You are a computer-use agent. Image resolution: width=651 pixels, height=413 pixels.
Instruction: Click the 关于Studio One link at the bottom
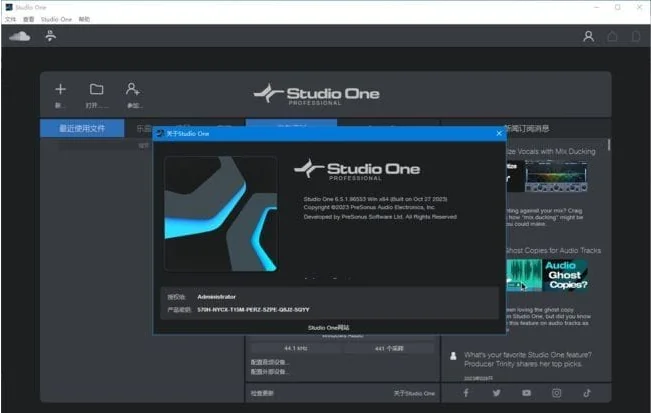tap(414, 393)
